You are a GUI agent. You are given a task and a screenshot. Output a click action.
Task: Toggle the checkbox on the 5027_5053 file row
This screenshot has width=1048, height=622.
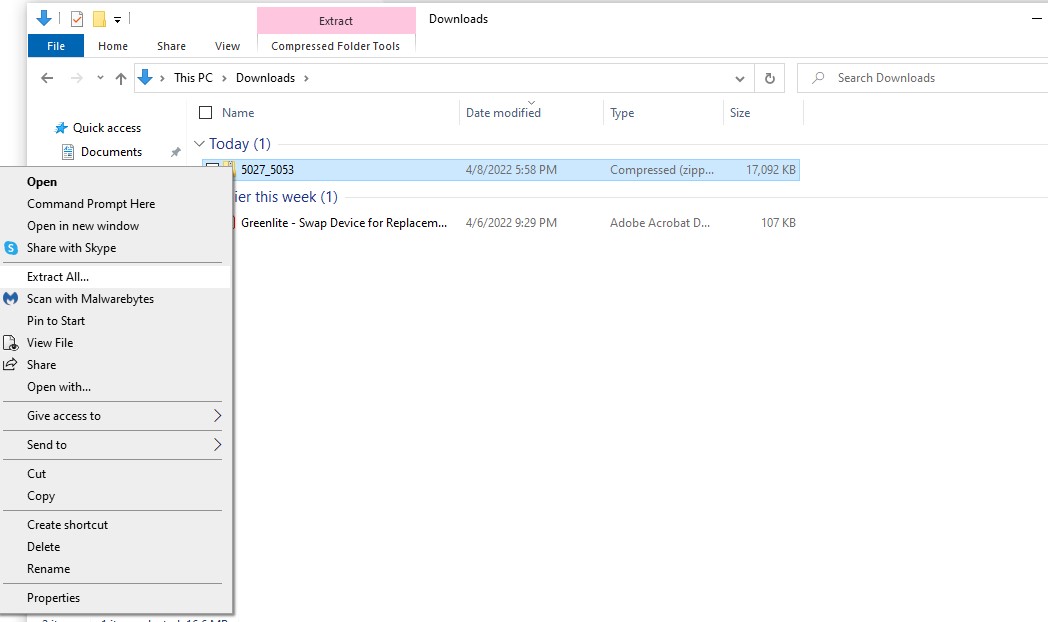click(212, 170)
